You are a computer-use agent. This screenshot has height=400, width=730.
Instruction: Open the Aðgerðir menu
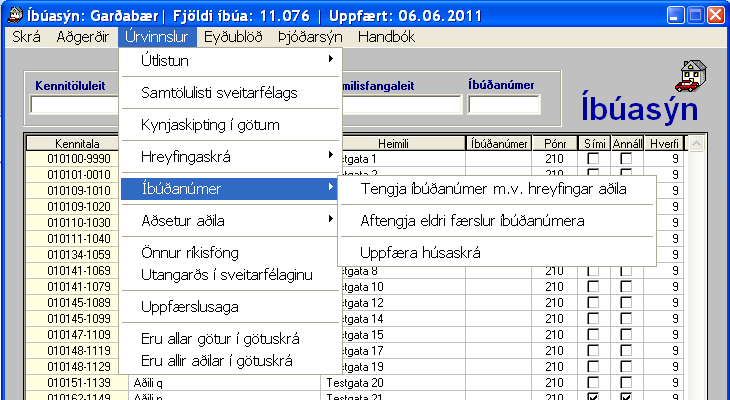[82, 37]
